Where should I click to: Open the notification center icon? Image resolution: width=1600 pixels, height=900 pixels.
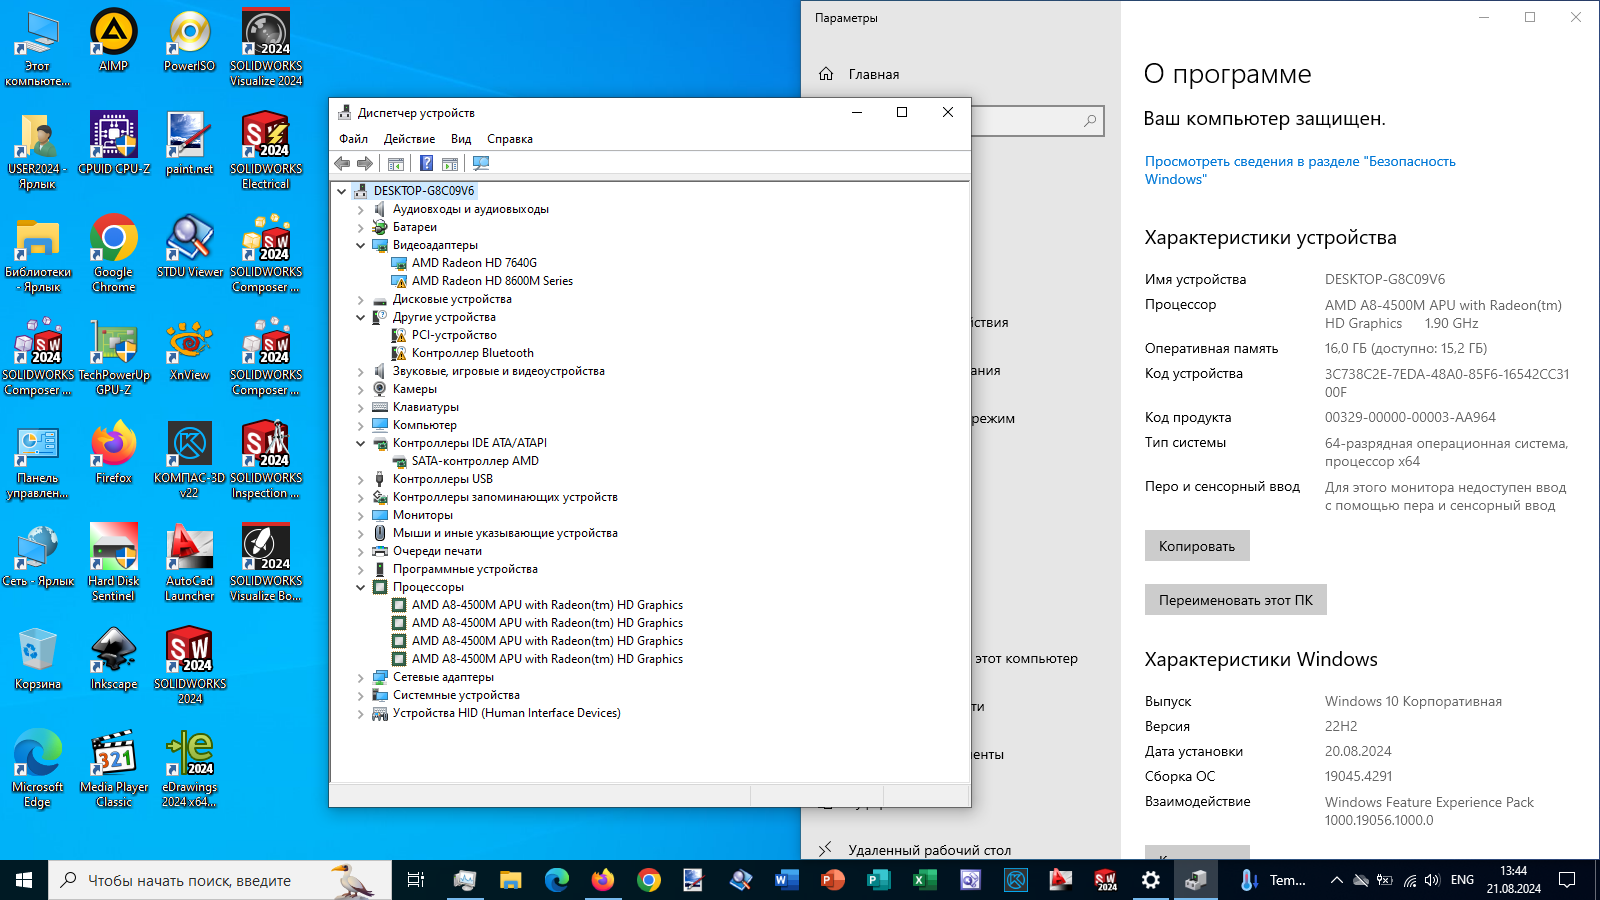point(1567,880)
